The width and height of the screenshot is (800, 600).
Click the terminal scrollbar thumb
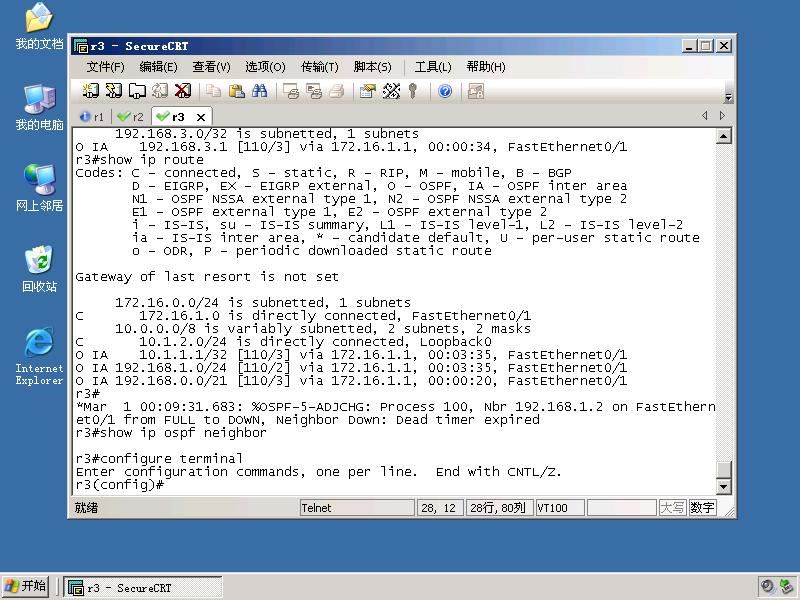coord(724,469)
